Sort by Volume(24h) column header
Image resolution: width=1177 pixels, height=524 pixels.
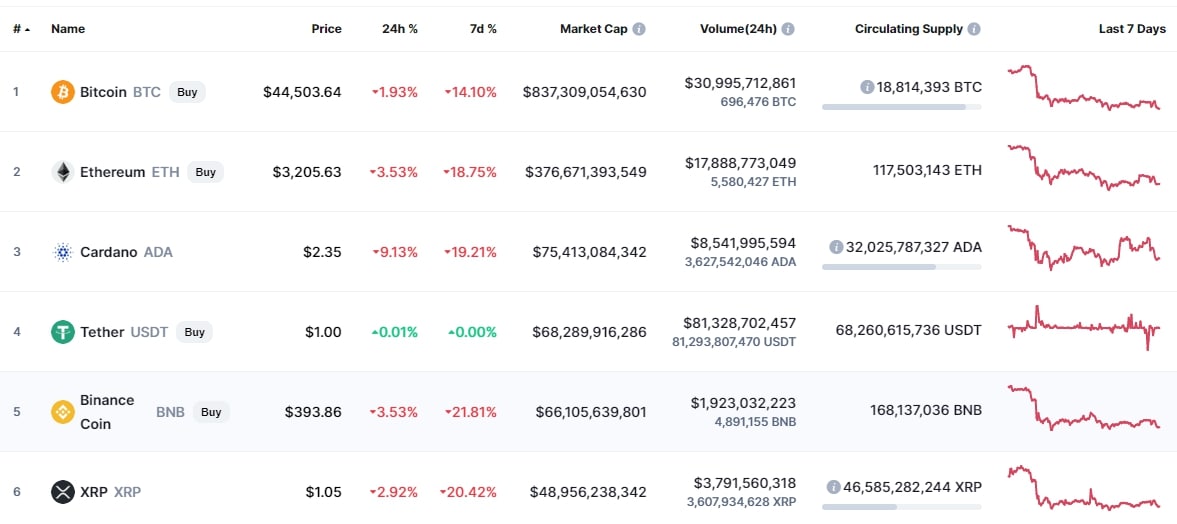coord(739,29)
